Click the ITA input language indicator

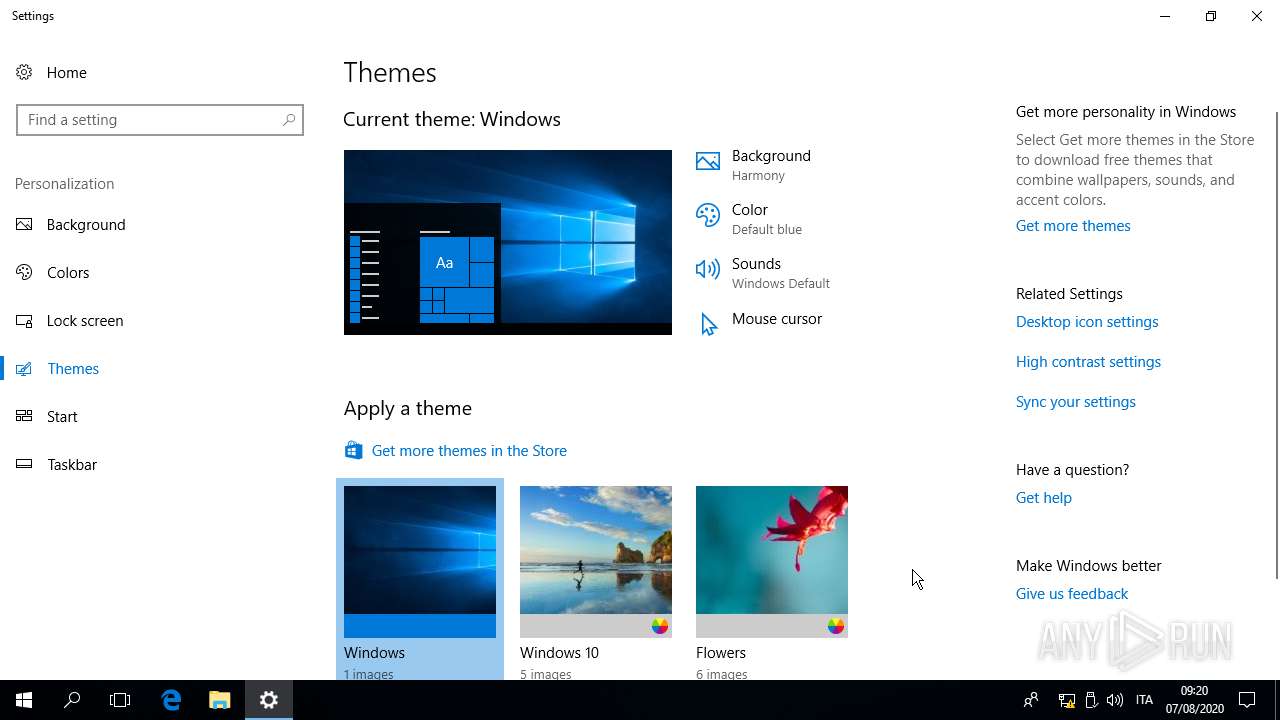click(1145, 700)
